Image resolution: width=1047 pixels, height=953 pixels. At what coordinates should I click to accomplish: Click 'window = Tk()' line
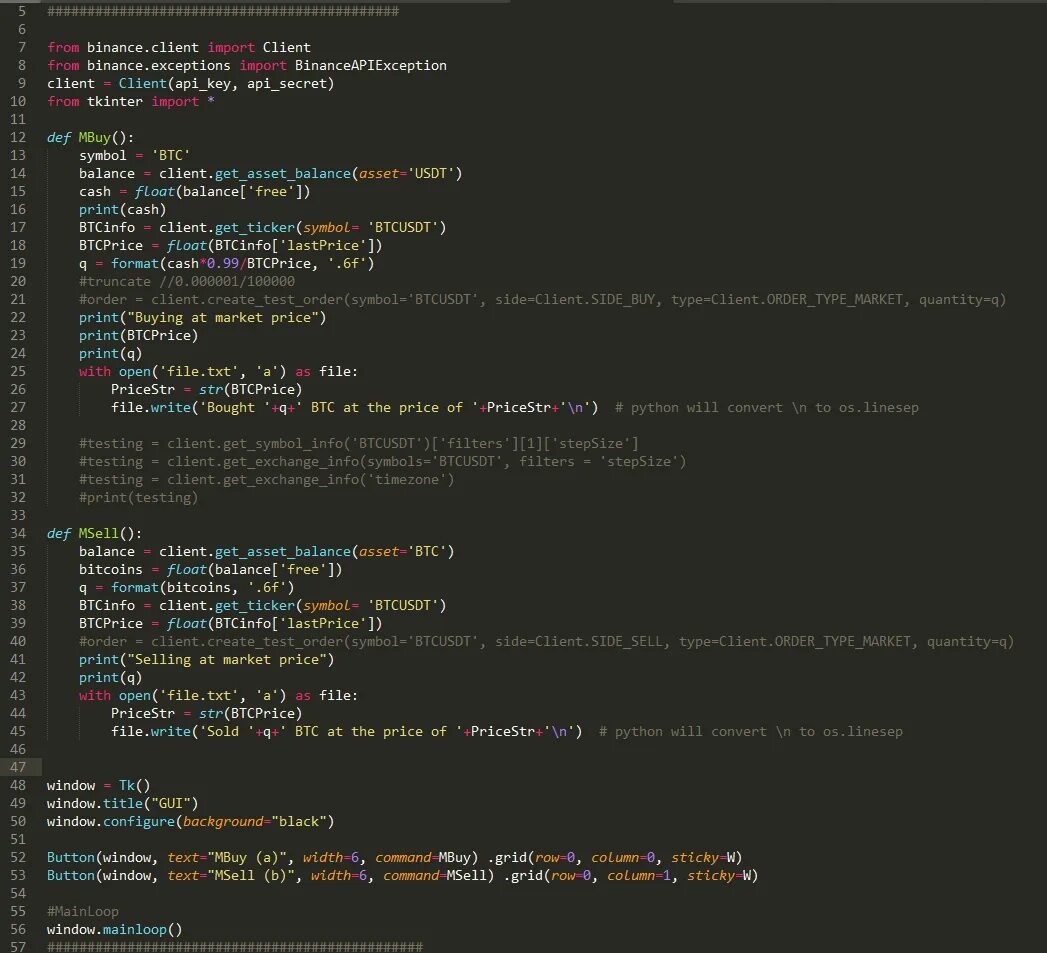click(98, 786)
